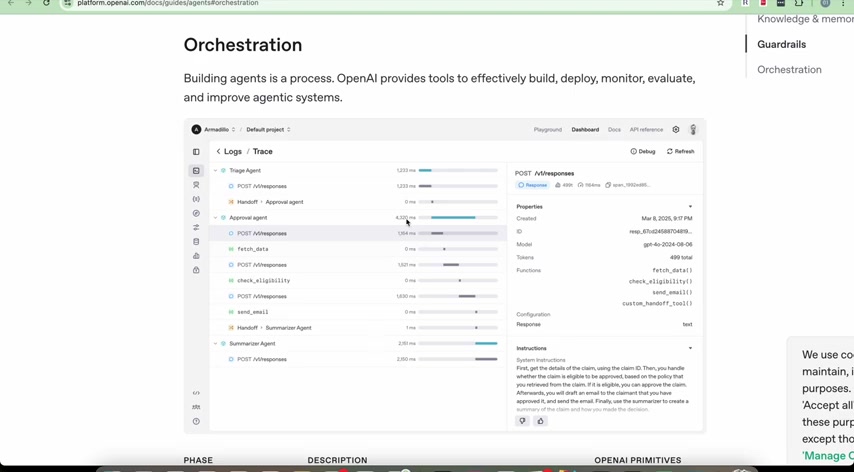Viewport: 854px width, 472px height.
Task: Jump to Orchestration in the page outline
Action: coord(789,70)
